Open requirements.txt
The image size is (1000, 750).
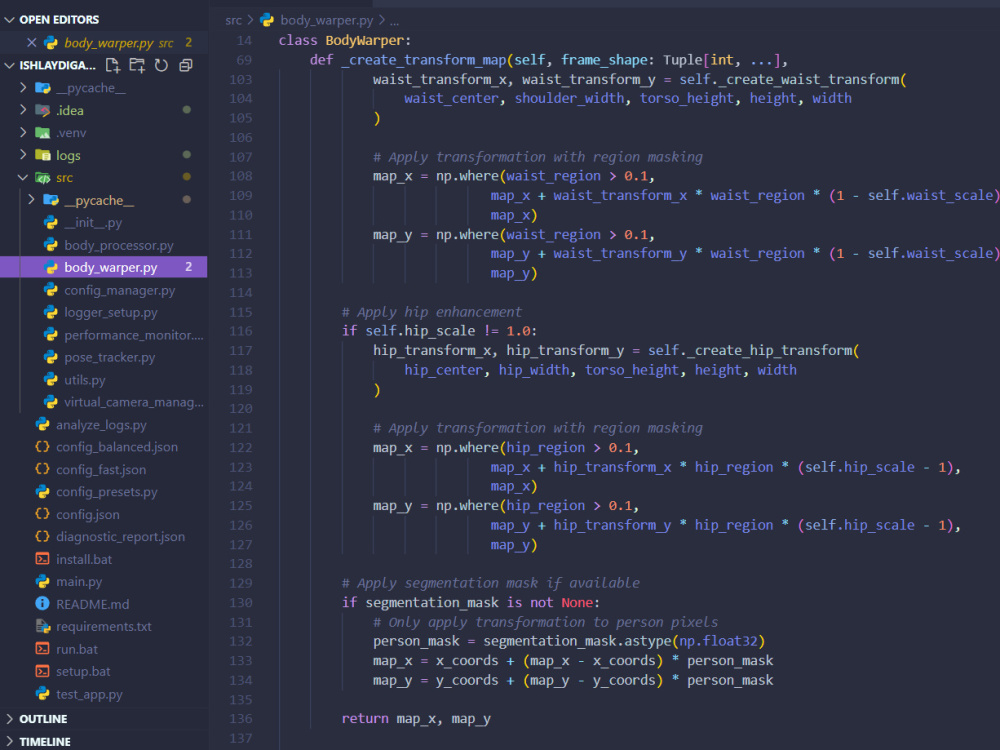103,626
